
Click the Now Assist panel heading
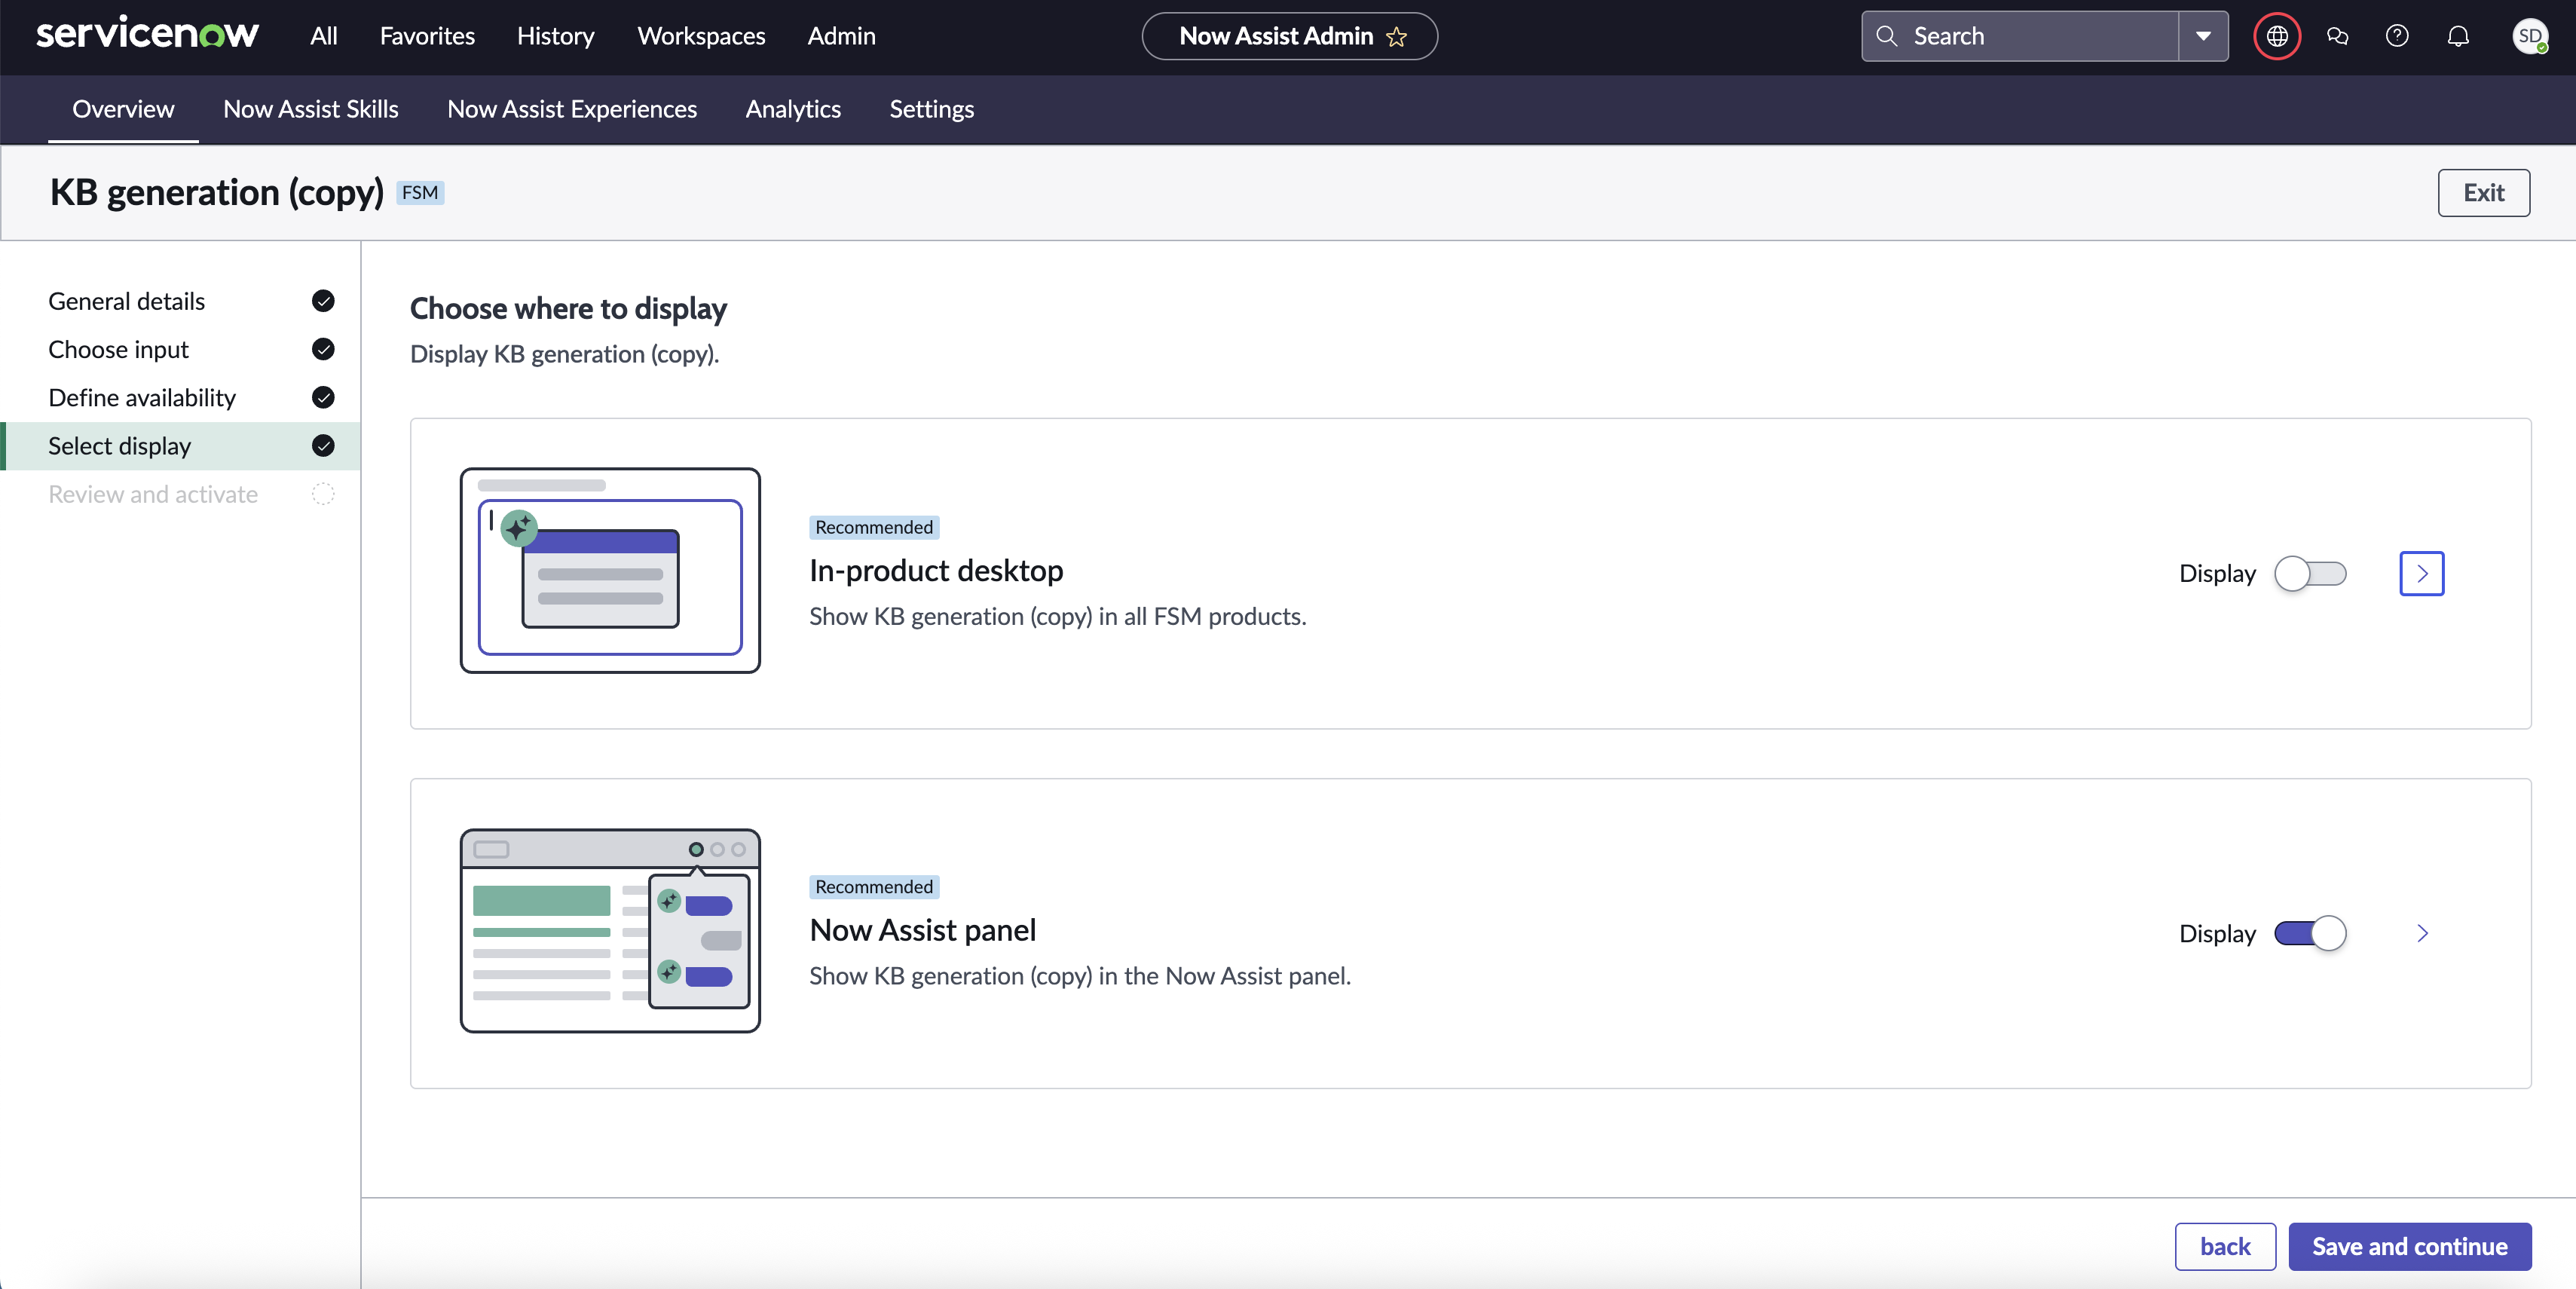point(922,930)
